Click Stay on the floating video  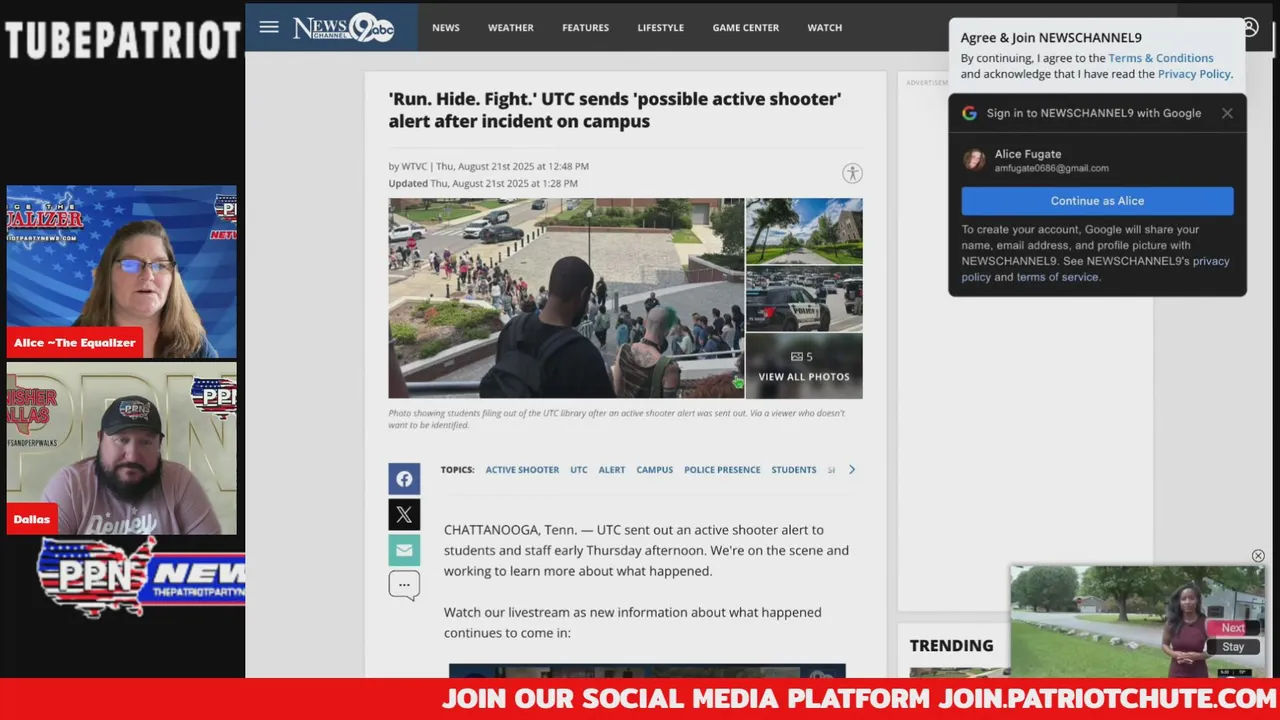click(1233, 647)
